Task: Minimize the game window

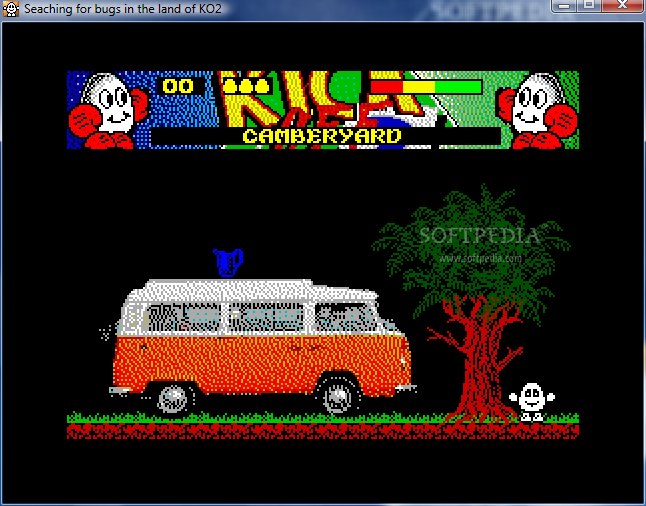Action: pos(564,6)
